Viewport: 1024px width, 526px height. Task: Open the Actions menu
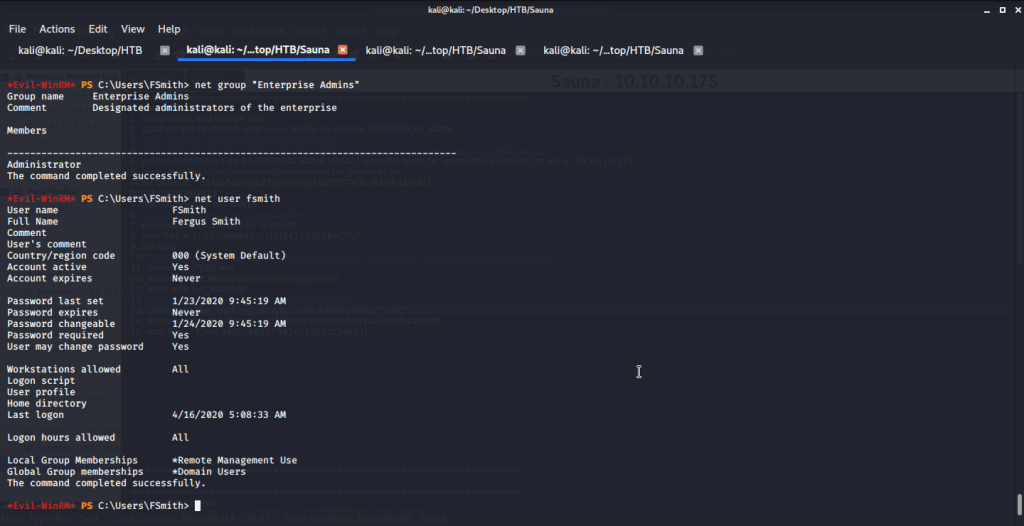pyautogui.click(x=57, y=29)
